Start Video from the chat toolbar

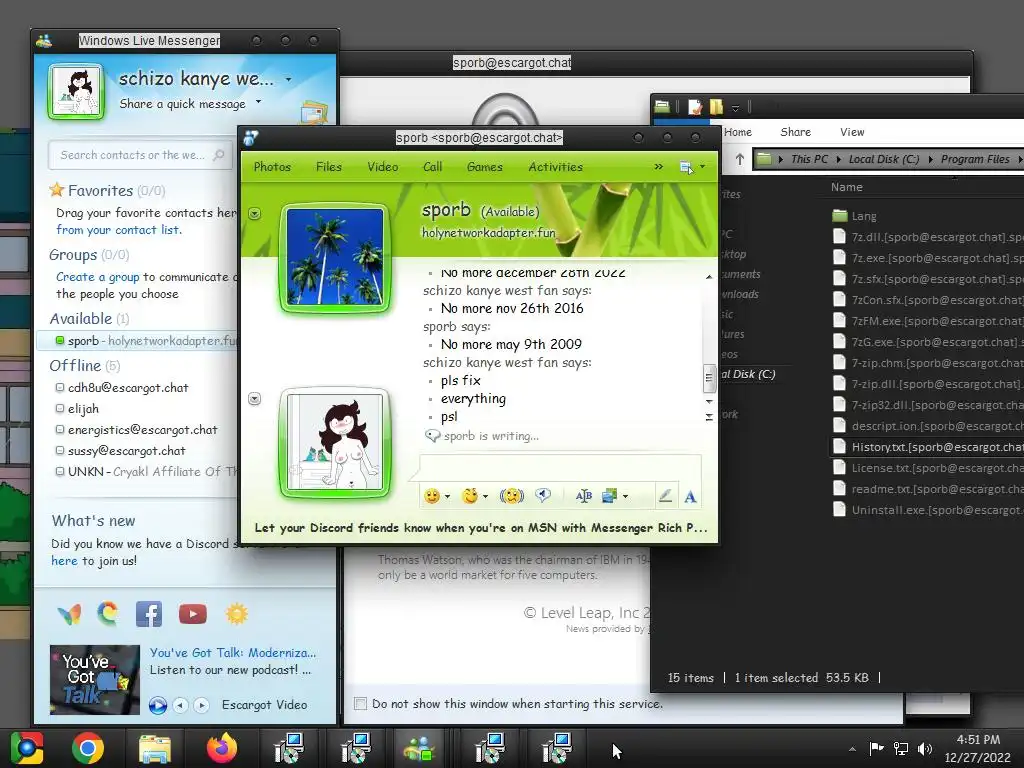383,167
